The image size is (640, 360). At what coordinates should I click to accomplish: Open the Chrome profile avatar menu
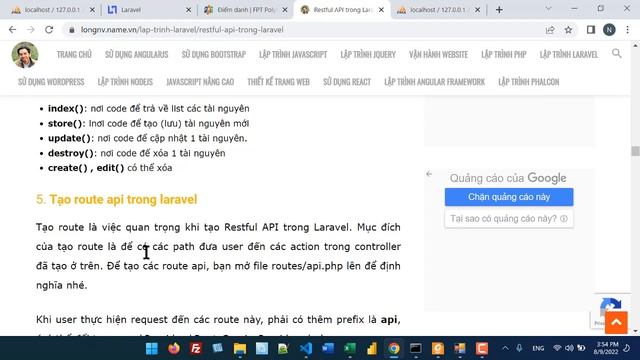pyautogui.click(x=609, y=30)
